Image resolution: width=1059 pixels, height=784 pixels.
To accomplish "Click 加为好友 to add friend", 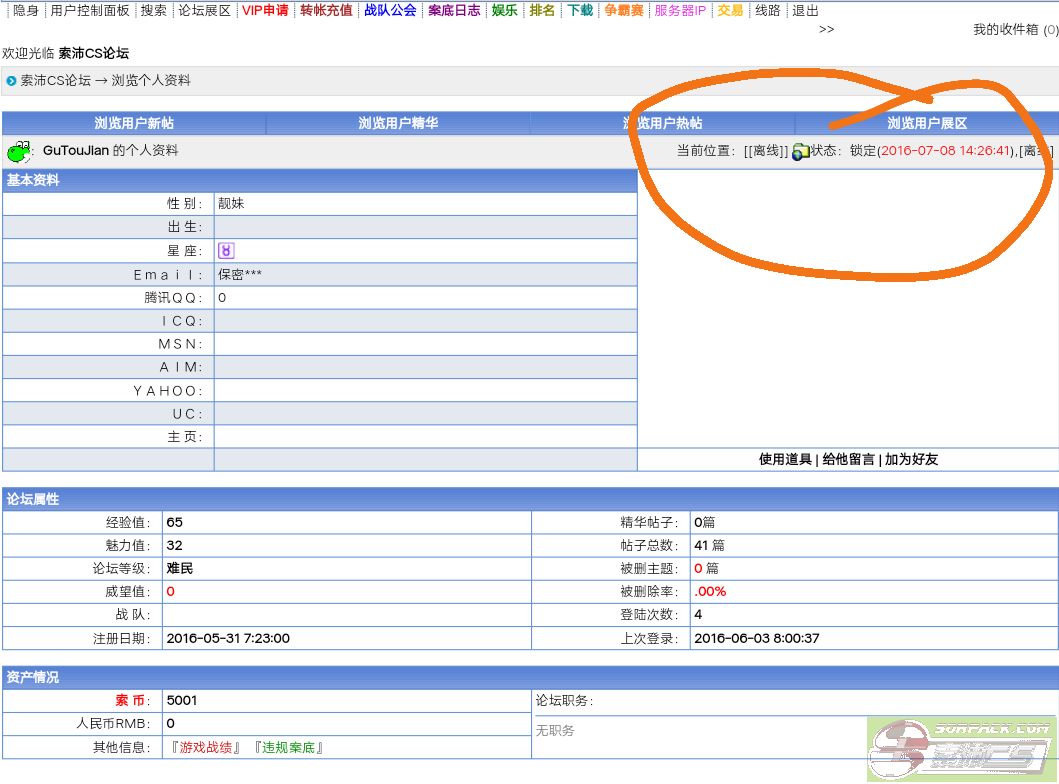I will coord(911,460).
